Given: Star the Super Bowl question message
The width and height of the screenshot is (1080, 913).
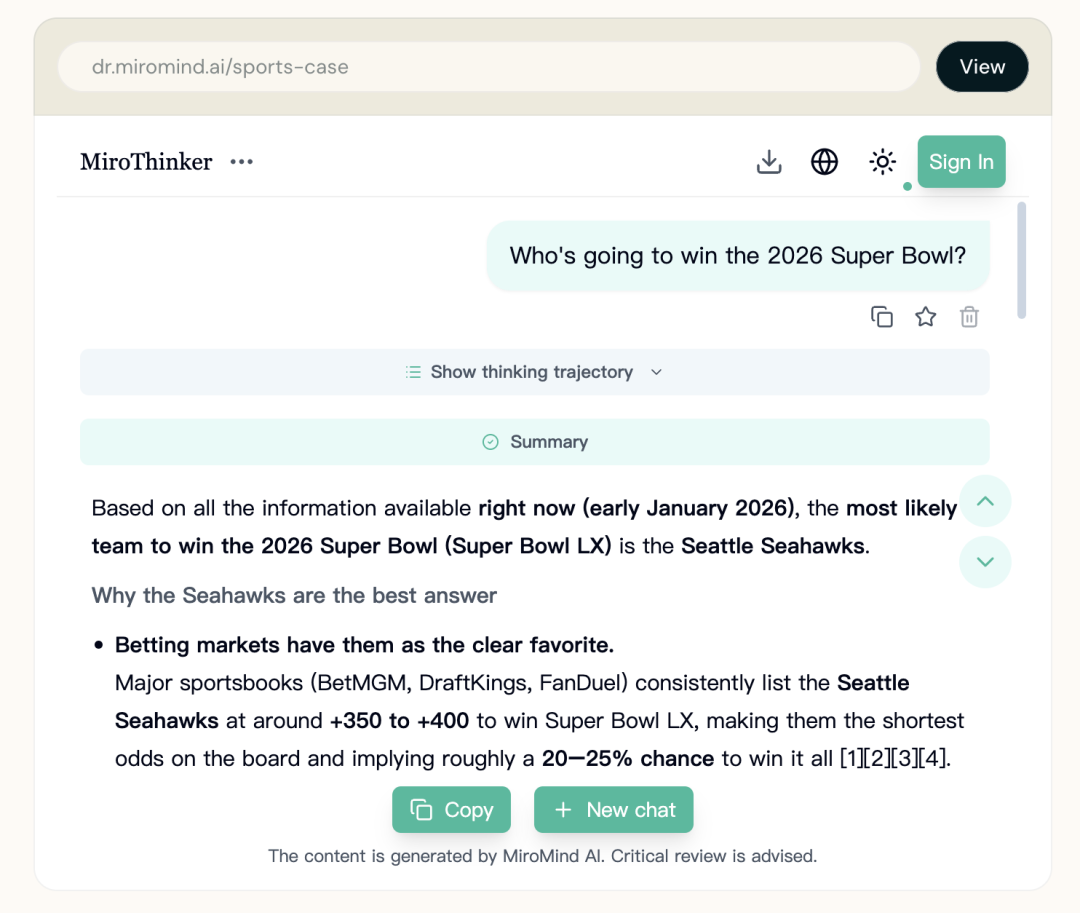Looking at the screenshot, I should tap(926, 317).
